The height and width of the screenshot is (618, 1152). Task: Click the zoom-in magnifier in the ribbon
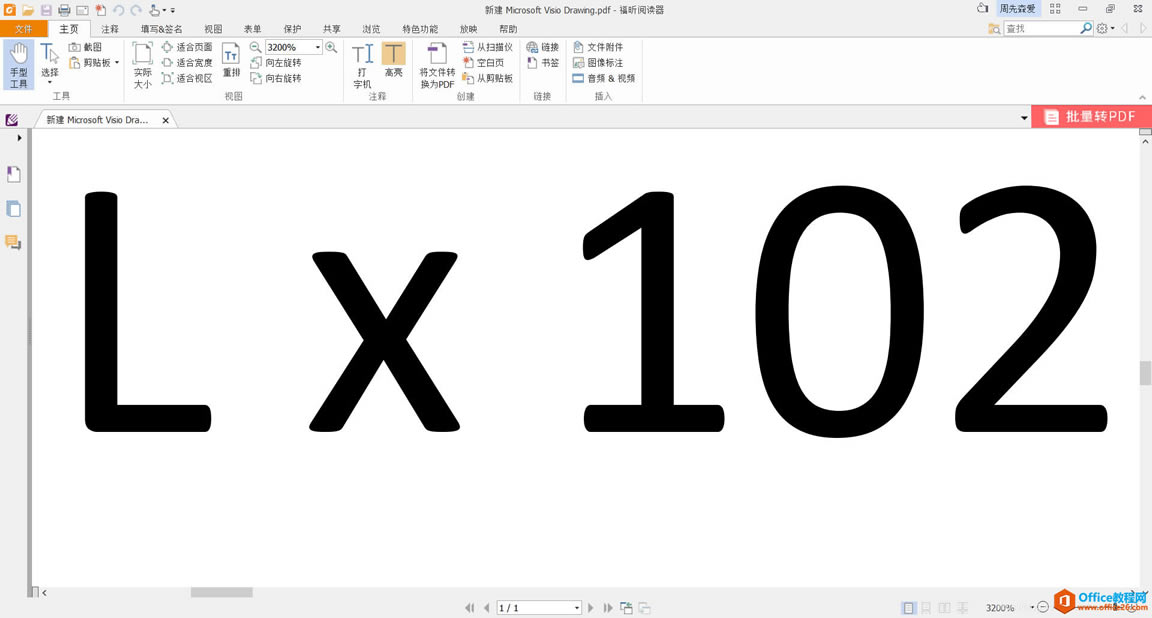click(x=331, y=47)
